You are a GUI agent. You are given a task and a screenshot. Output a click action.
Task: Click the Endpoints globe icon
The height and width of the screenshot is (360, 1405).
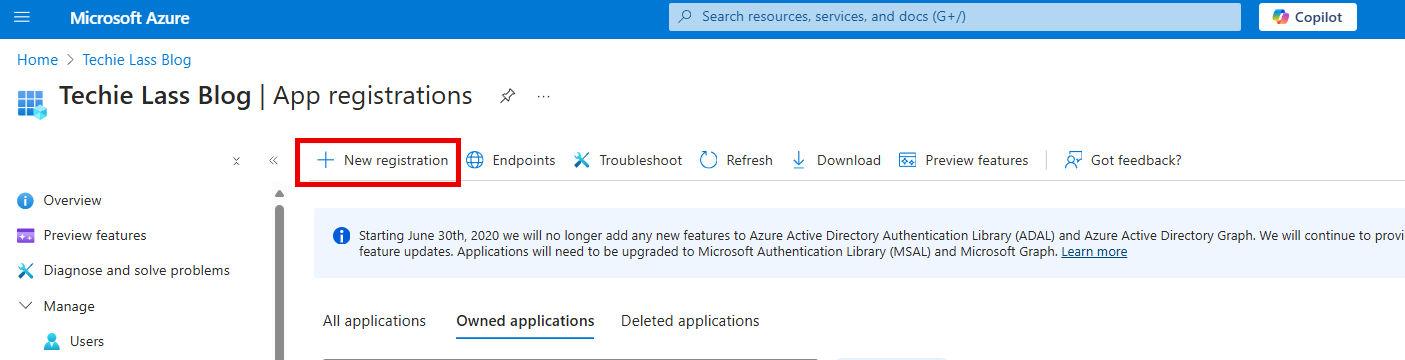[475, 160]
